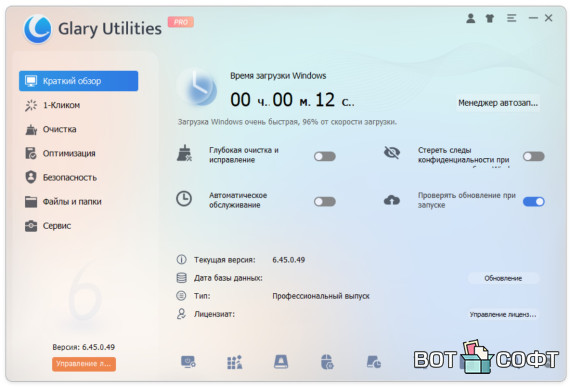This screenshot has height=387, width=570.
Task: Click the Glary Utilities moon logo
Action: (37, 29)
